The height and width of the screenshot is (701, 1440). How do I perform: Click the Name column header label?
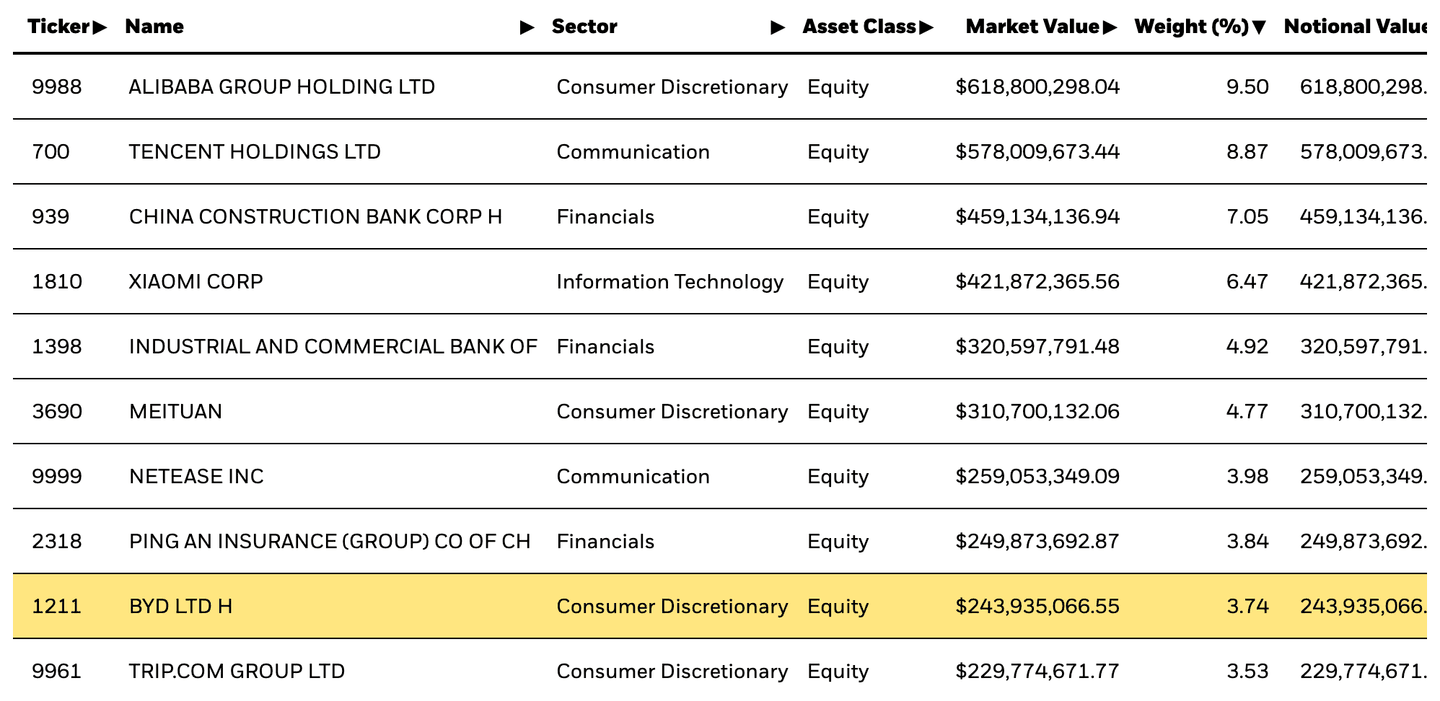(154, 27)
